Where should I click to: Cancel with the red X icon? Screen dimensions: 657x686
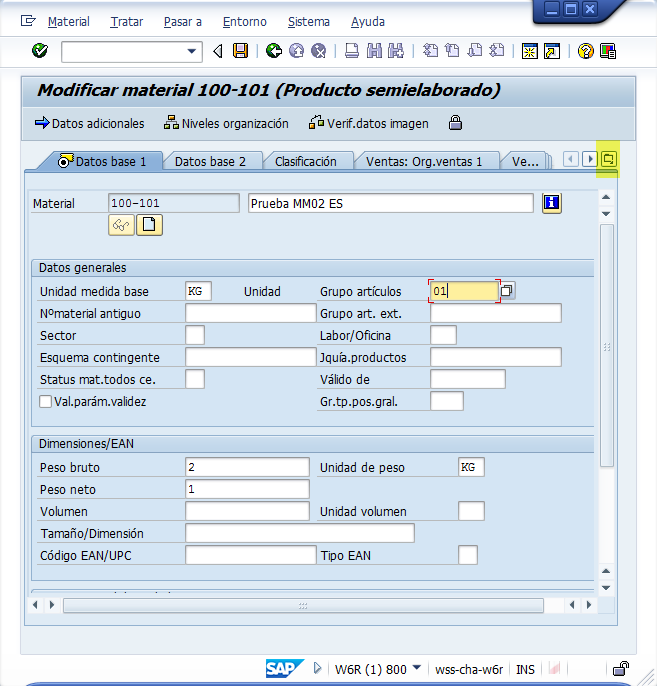(318, 51)
